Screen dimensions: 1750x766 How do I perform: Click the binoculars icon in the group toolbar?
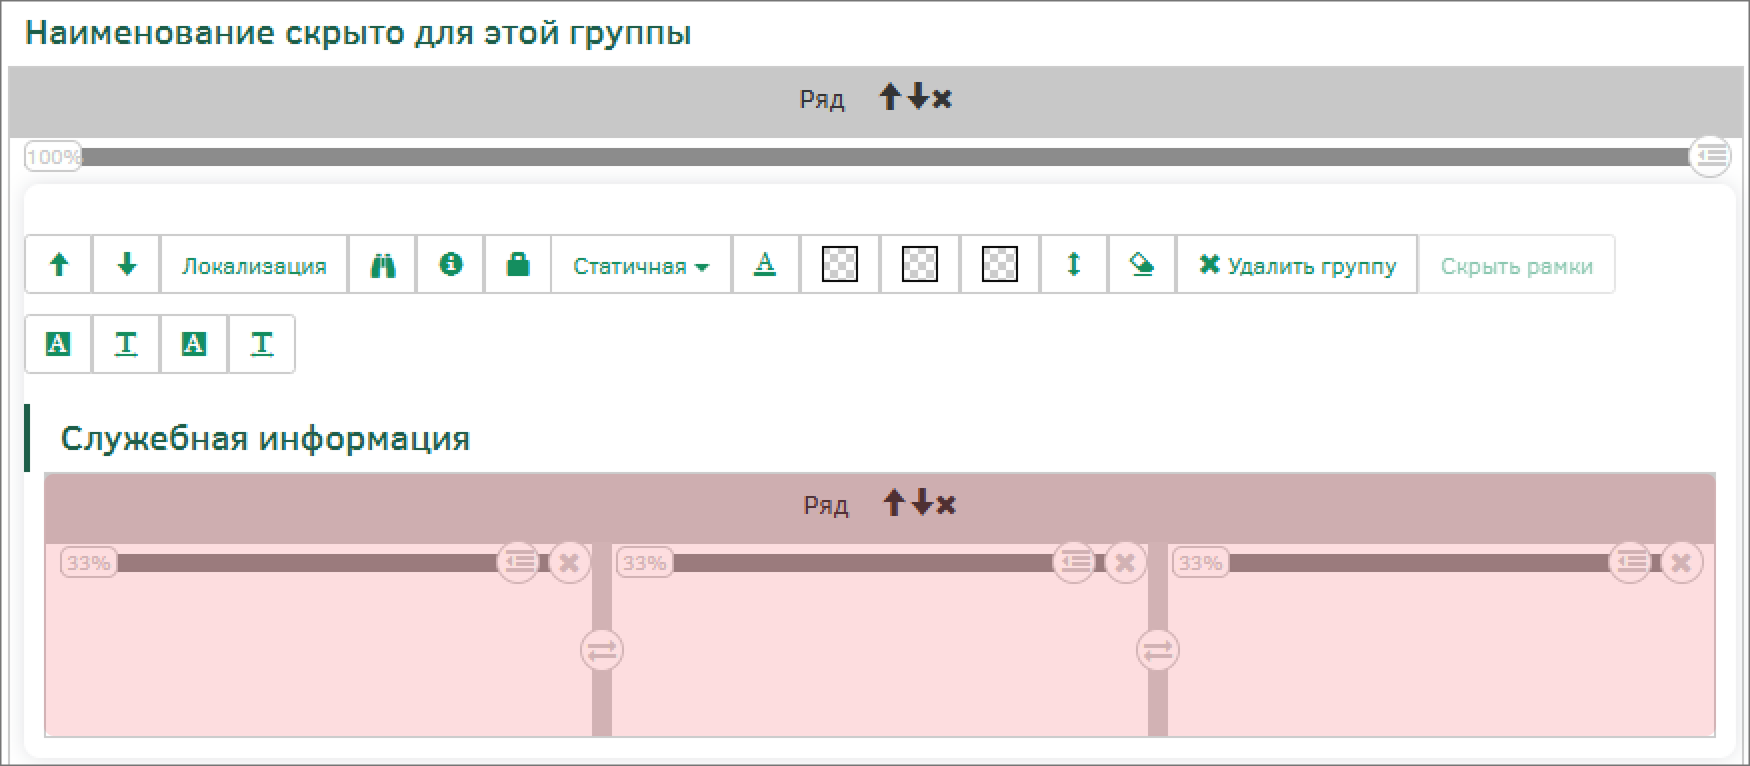coord(382,265)
